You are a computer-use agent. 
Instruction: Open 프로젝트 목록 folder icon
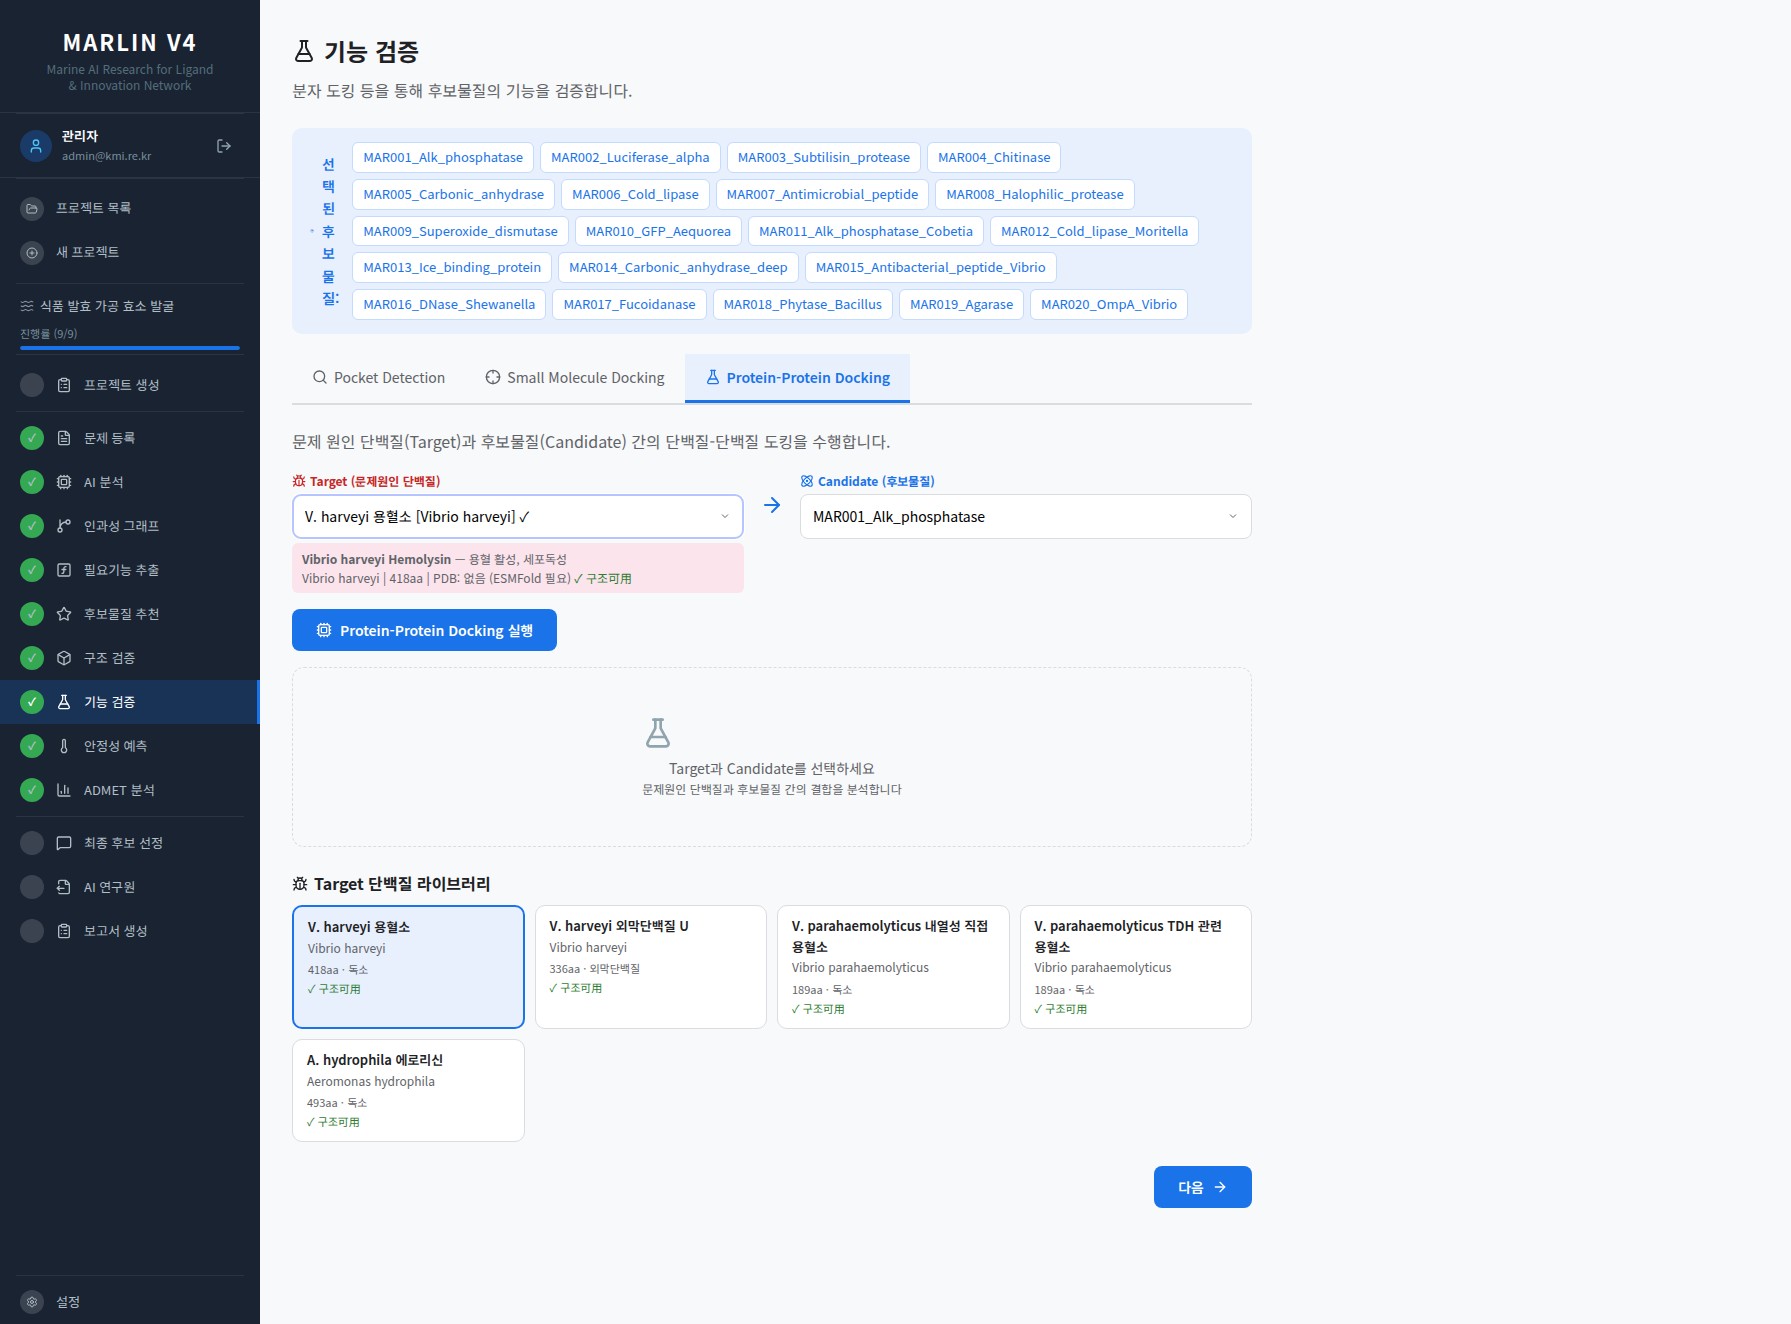point(32,208)
